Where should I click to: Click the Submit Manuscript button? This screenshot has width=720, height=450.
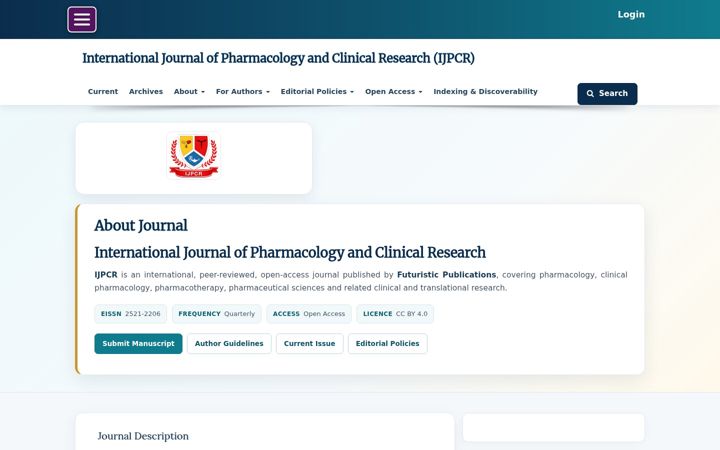[138, 343]
